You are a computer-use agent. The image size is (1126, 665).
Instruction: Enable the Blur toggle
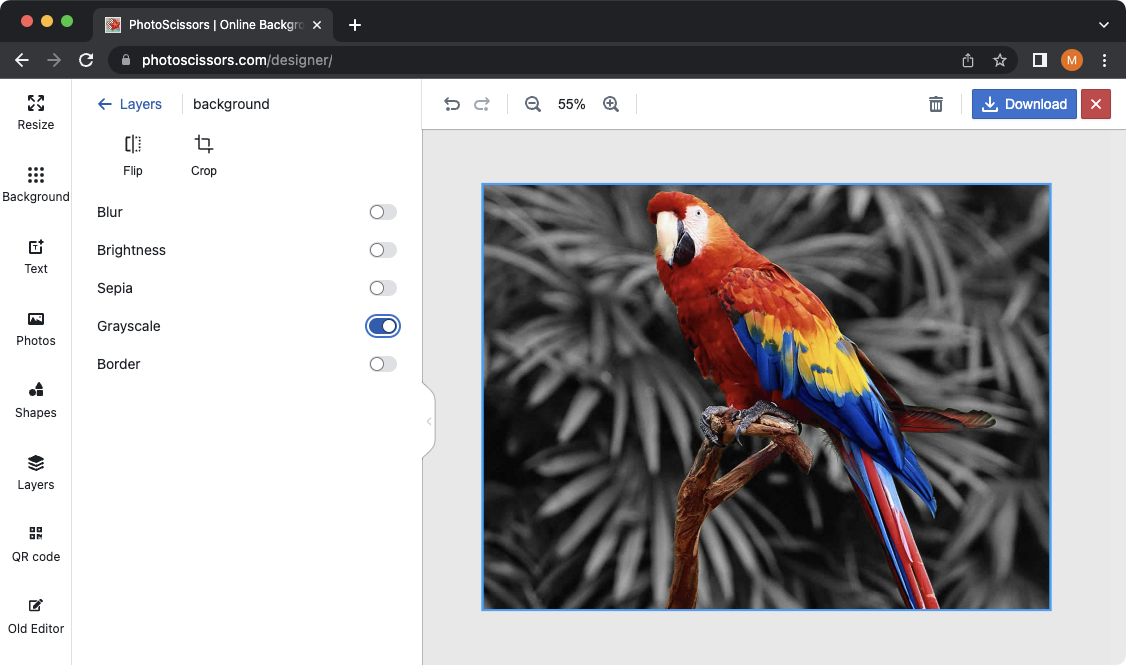pos(383,212)
